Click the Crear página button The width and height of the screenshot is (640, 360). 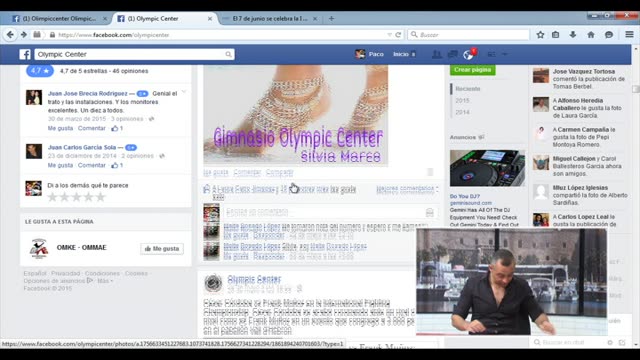pos(473,70)
